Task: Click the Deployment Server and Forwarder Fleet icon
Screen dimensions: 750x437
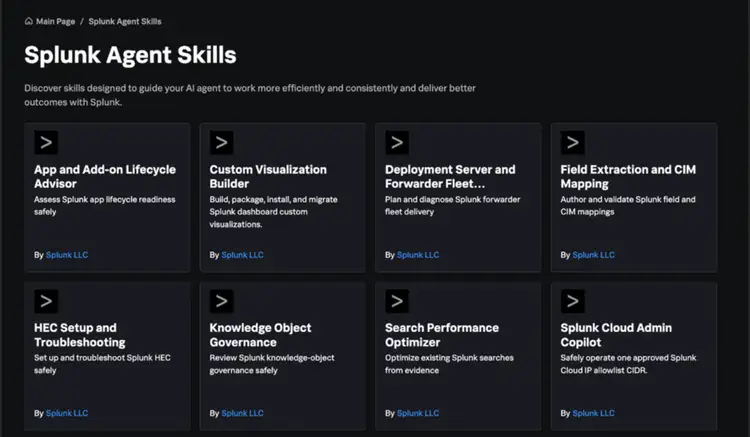Action: point(397,142)
